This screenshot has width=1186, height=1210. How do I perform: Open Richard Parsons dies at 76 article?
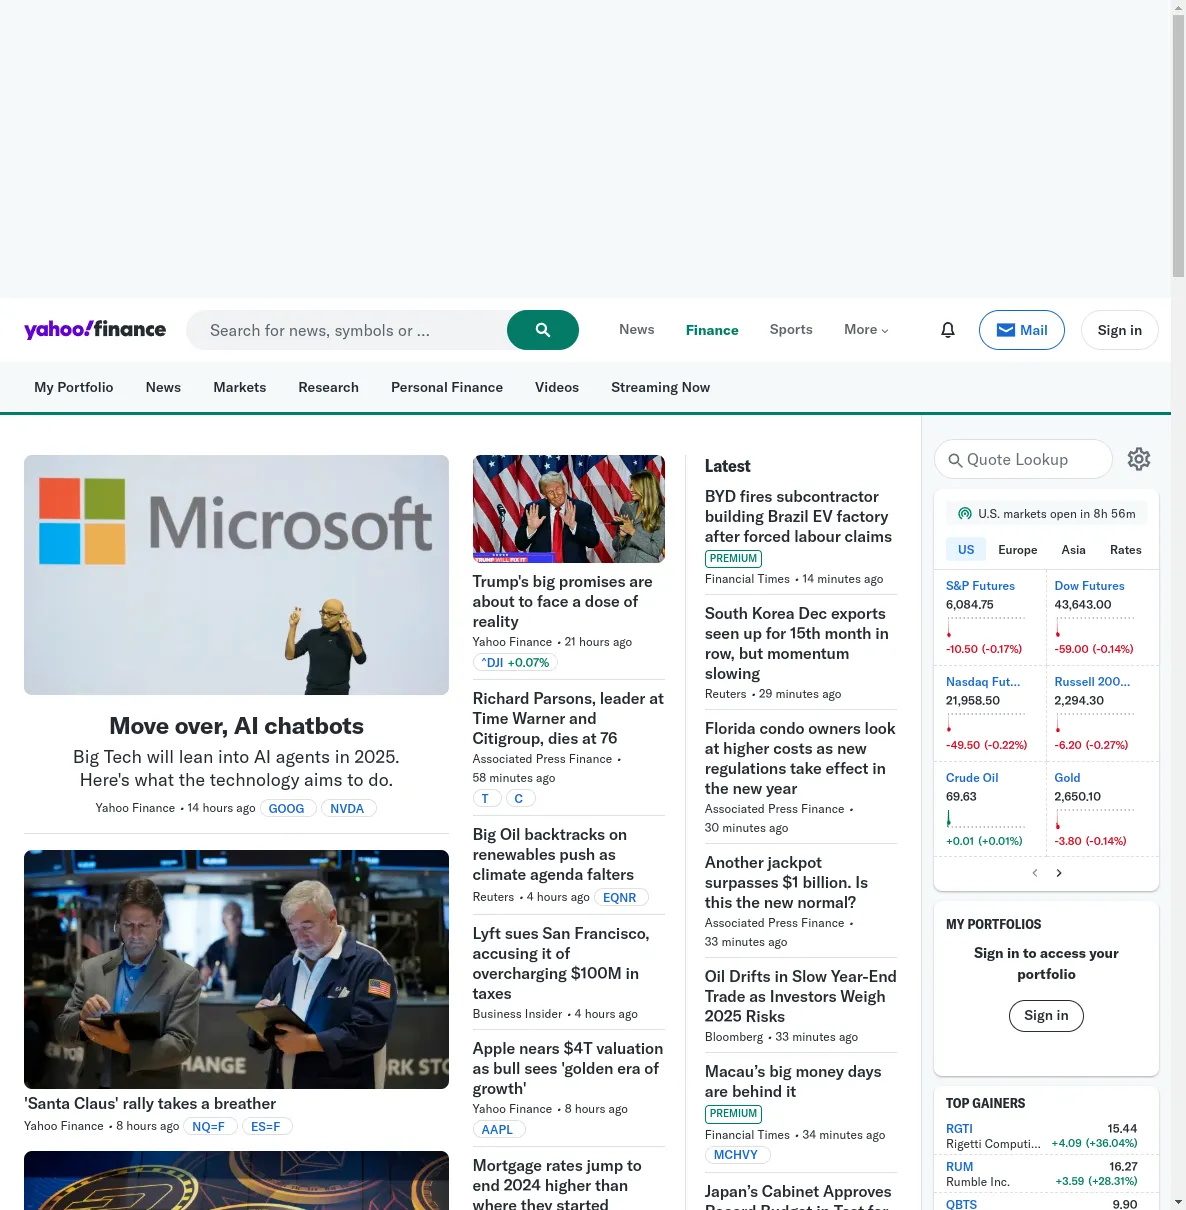point(568,718)
